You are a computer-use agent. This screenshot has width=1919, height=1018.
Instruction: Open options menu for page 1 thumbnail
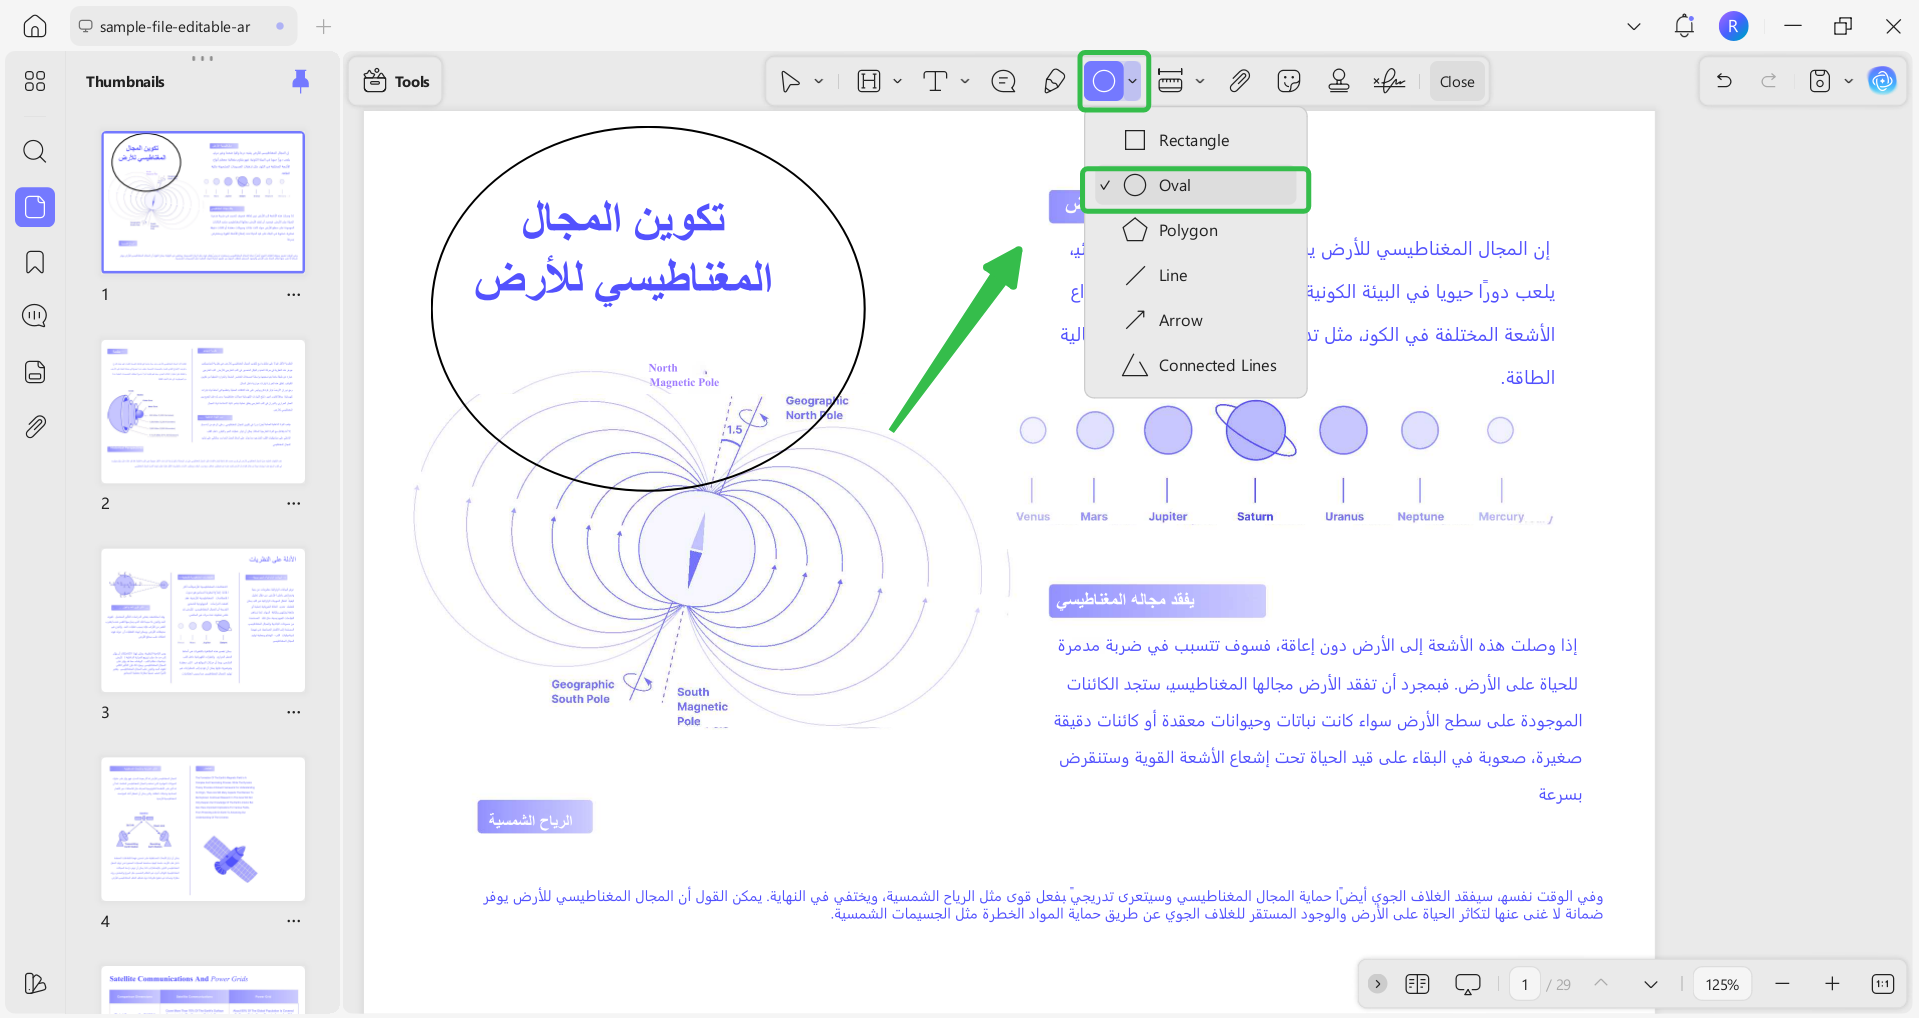tap(293, 295)
